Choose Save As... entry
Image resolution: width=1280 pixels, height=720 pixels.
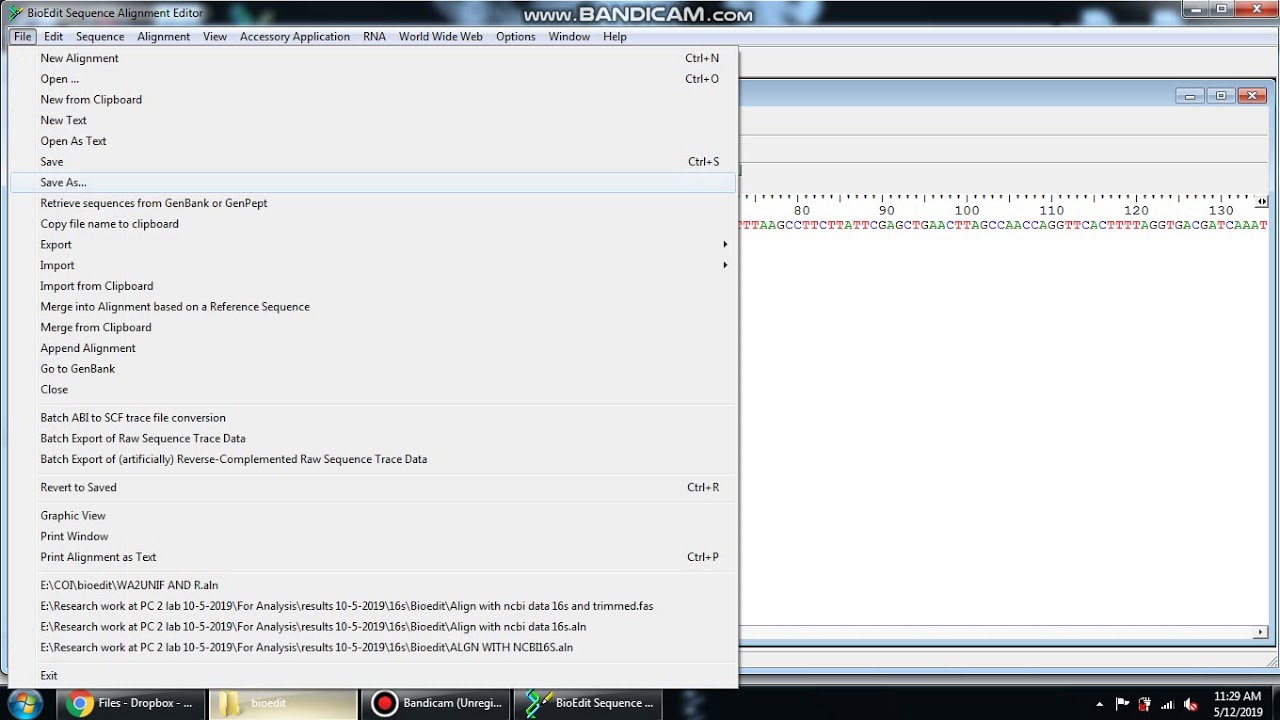click(x=373, y=182)
